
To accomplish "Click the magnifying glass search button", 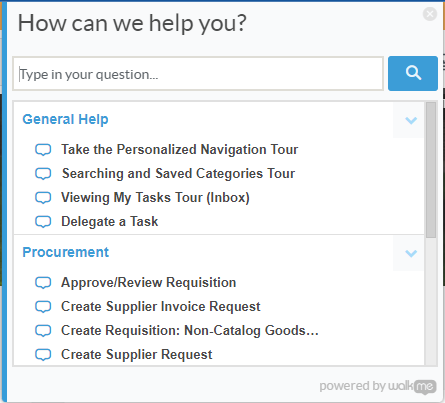I will pyautogui.click(x=413, y=73).
